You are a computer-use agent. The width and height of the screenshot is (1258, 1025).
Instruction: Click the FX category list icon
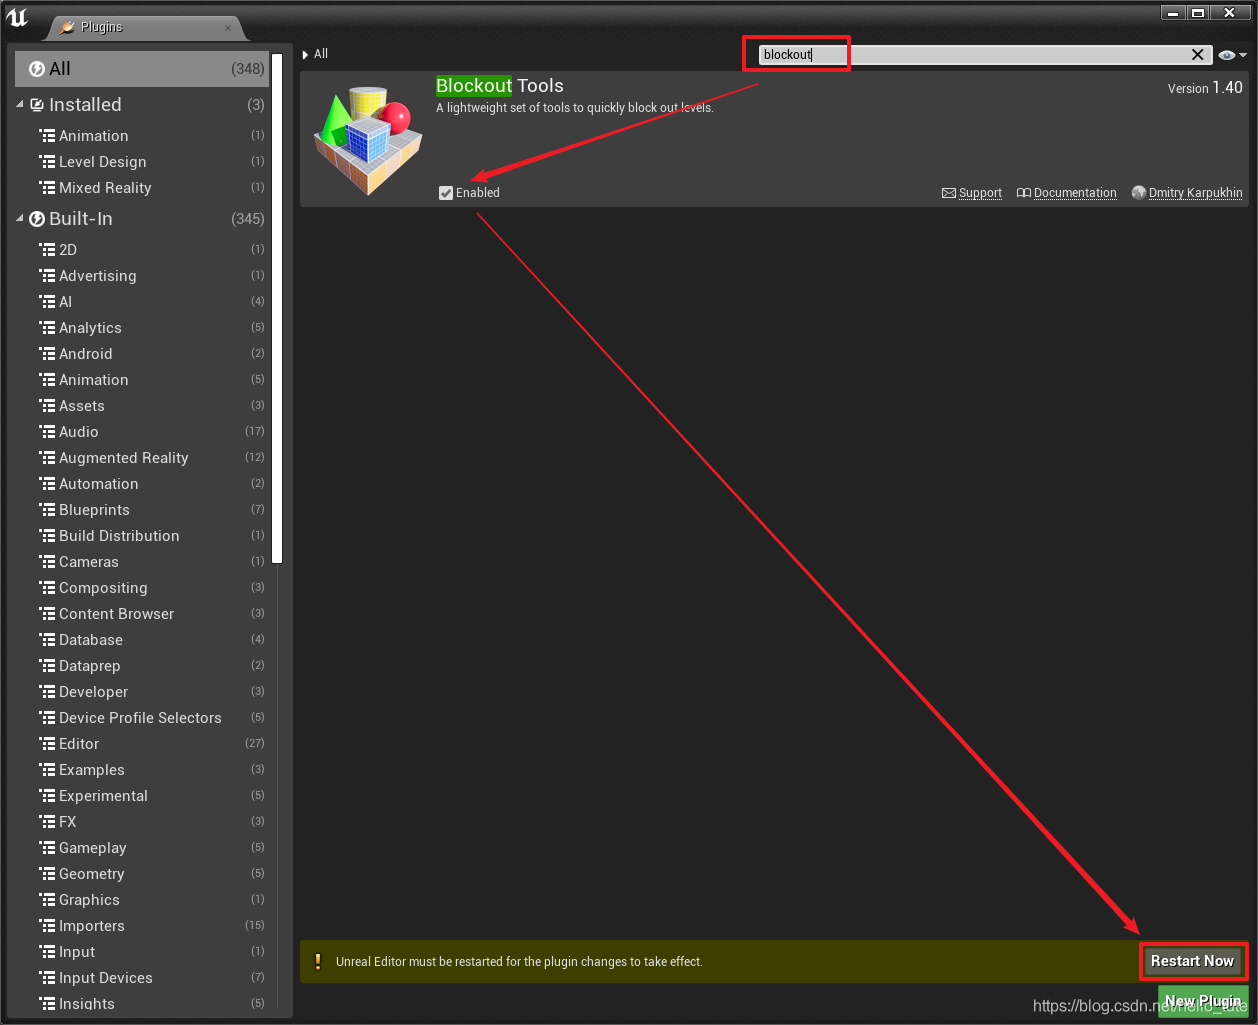pos(47,822)
